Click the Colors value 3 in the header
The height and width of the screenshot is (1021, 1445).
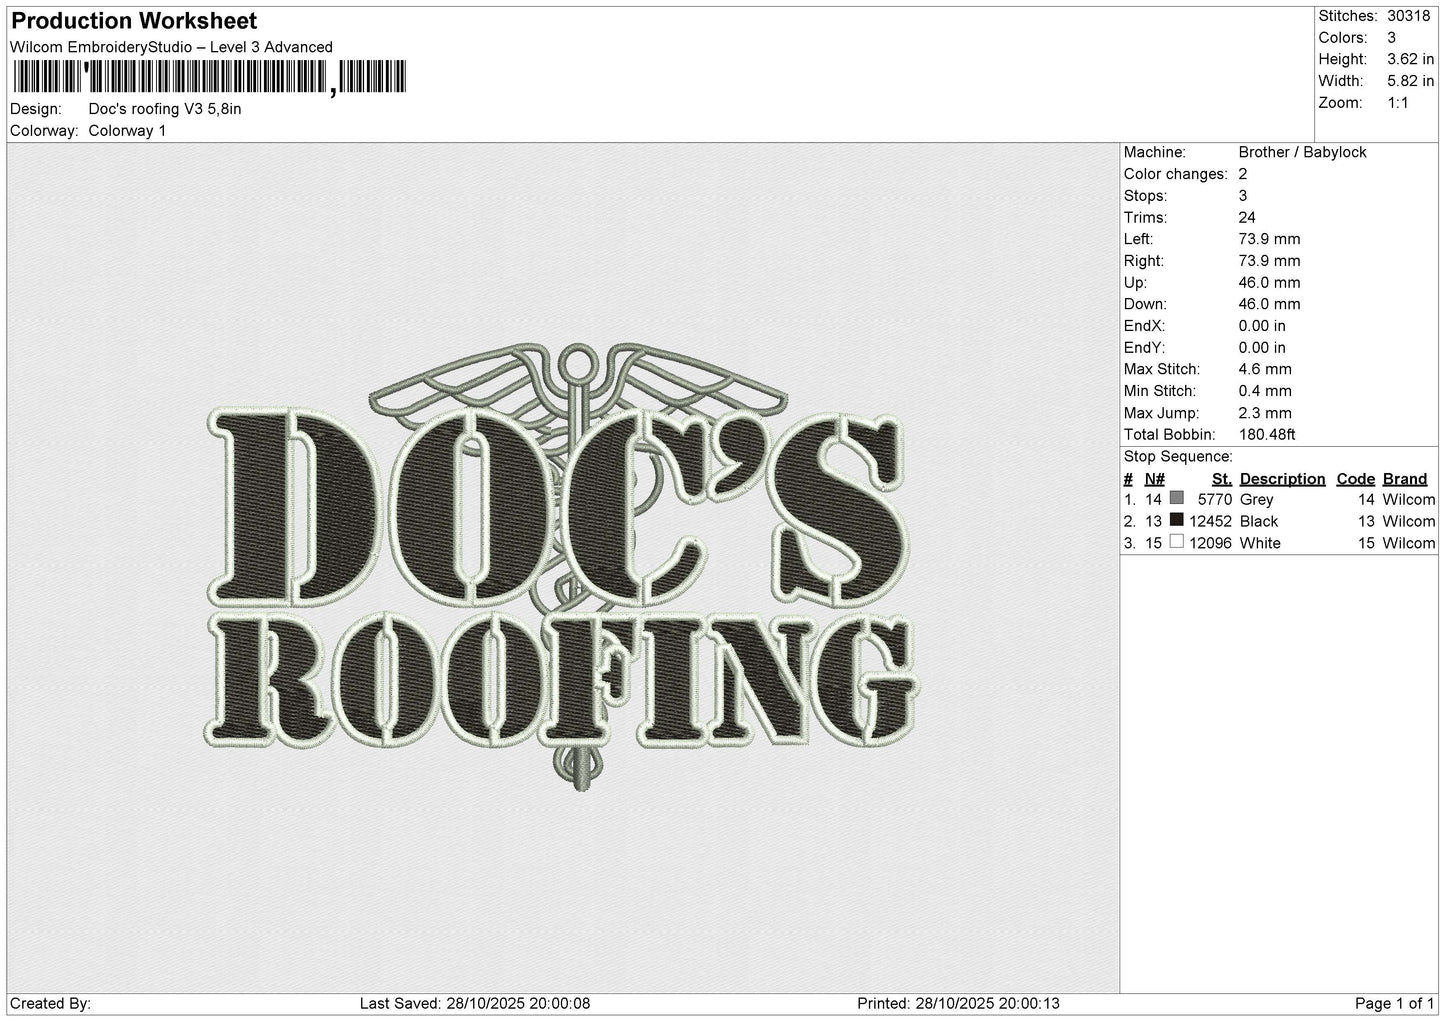click(1392, 38)
